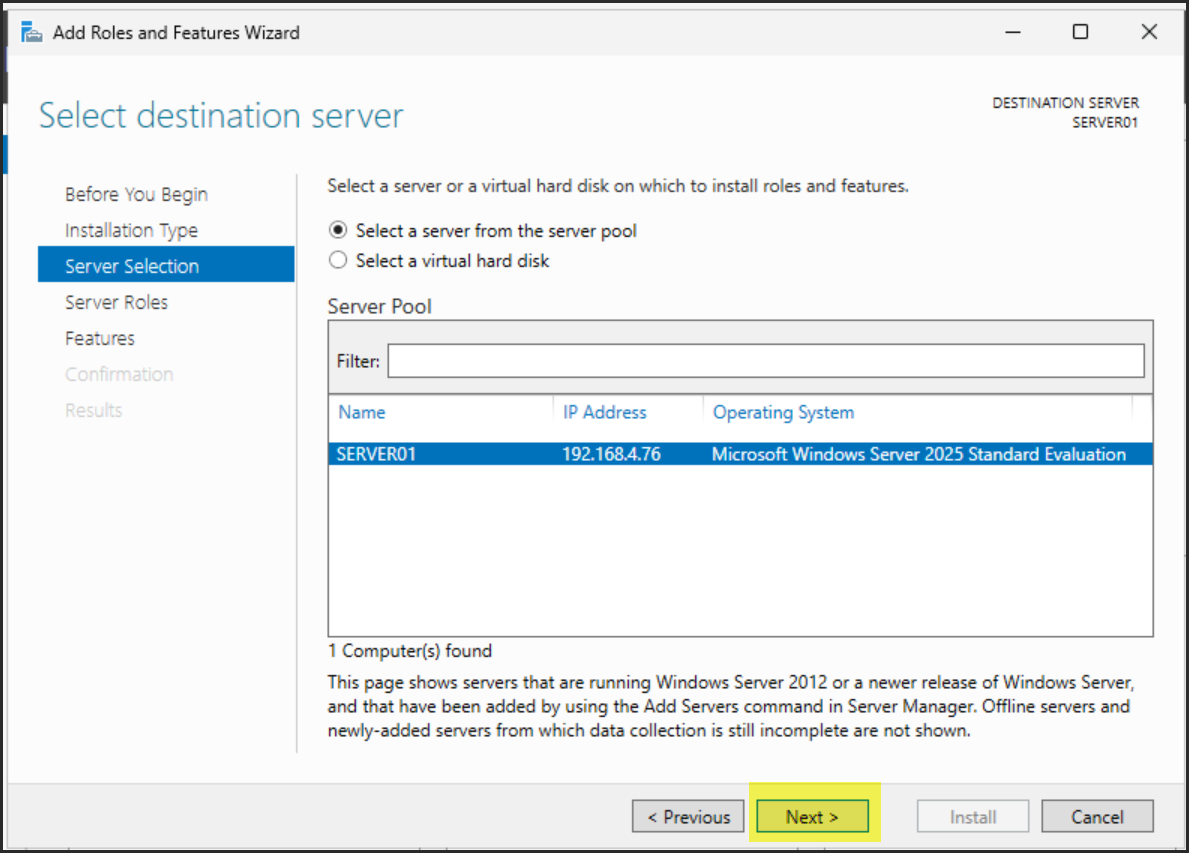This screenshot has width=1189, height=853.
Task: Select SERVER01 row in server pool
Action: click(376, 454)
